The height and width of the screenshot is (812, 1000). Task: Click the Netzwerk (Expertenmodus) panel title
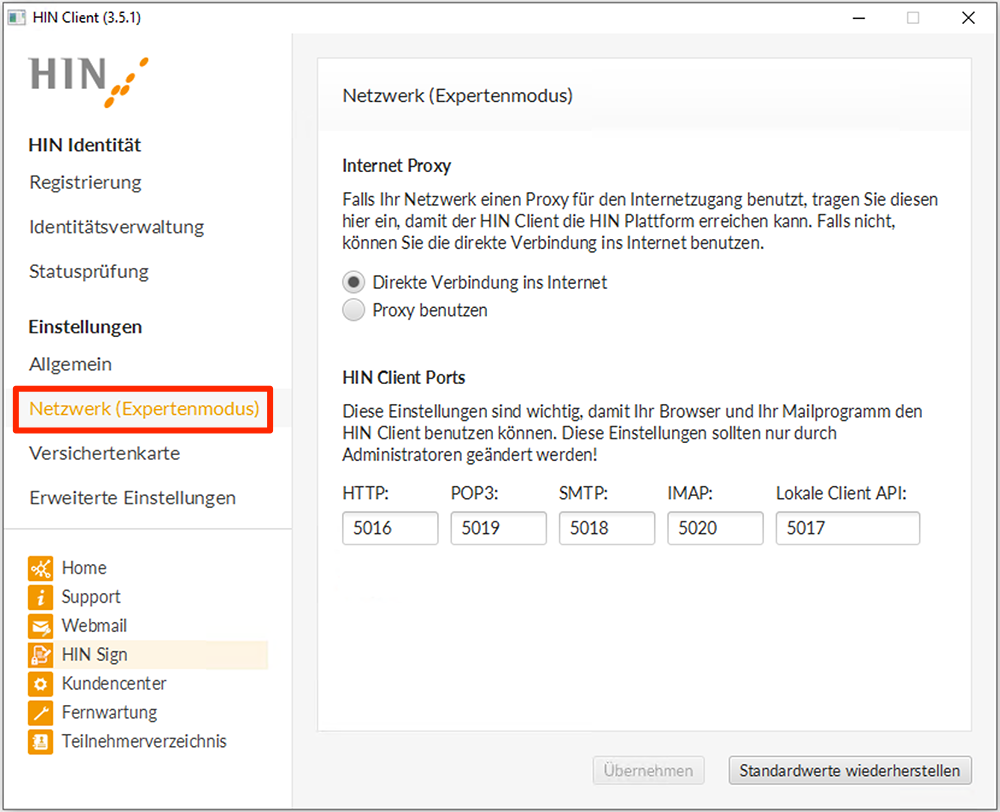(x=458, y=96)
